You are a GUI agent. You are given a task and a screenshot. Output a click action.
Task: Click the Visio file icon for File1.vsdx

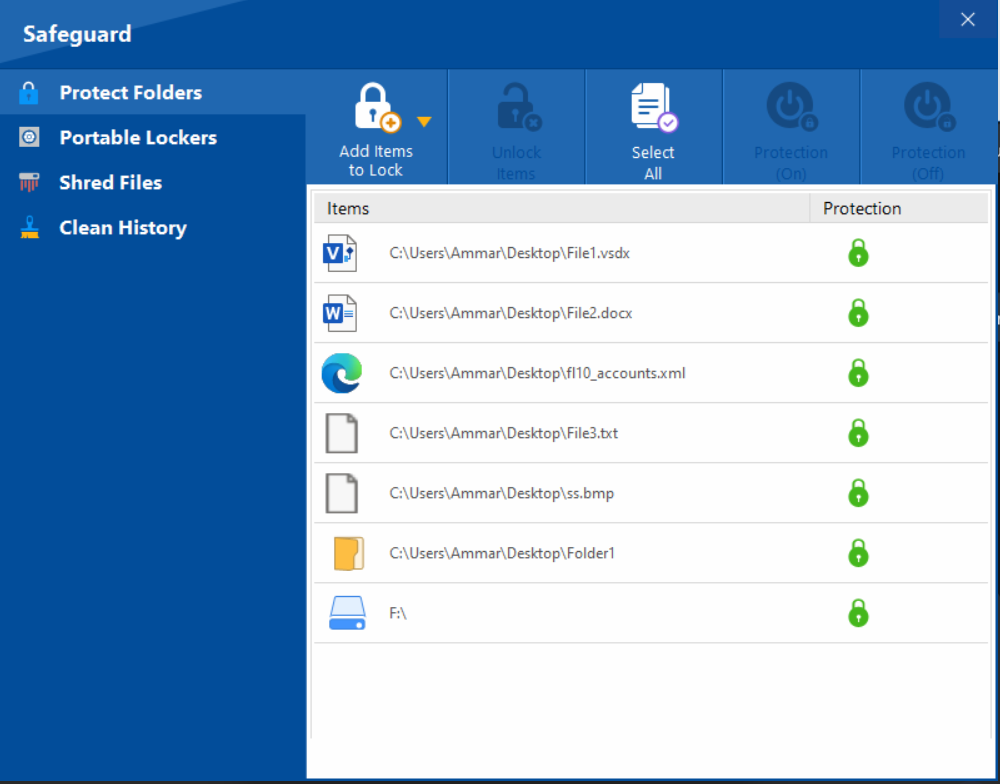pos(340,253)
